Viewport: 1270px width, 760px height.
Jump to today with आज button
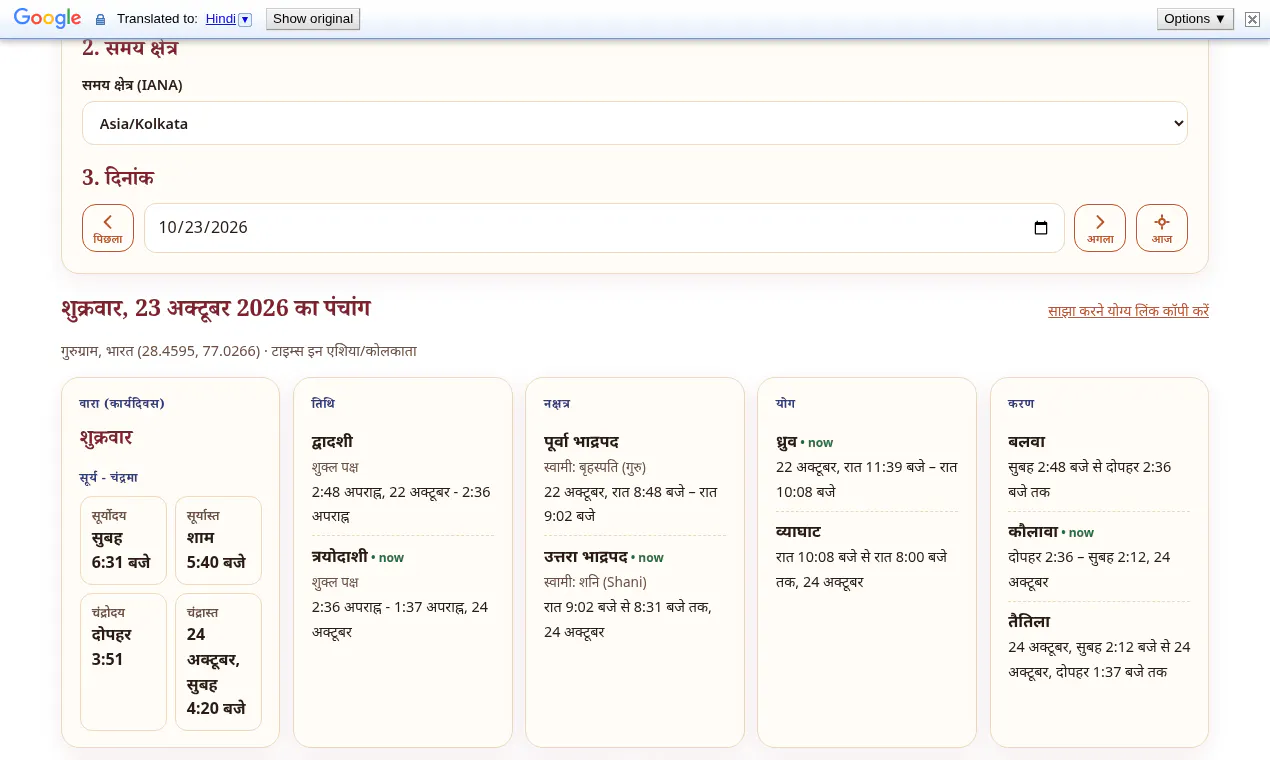(1162, 228)
